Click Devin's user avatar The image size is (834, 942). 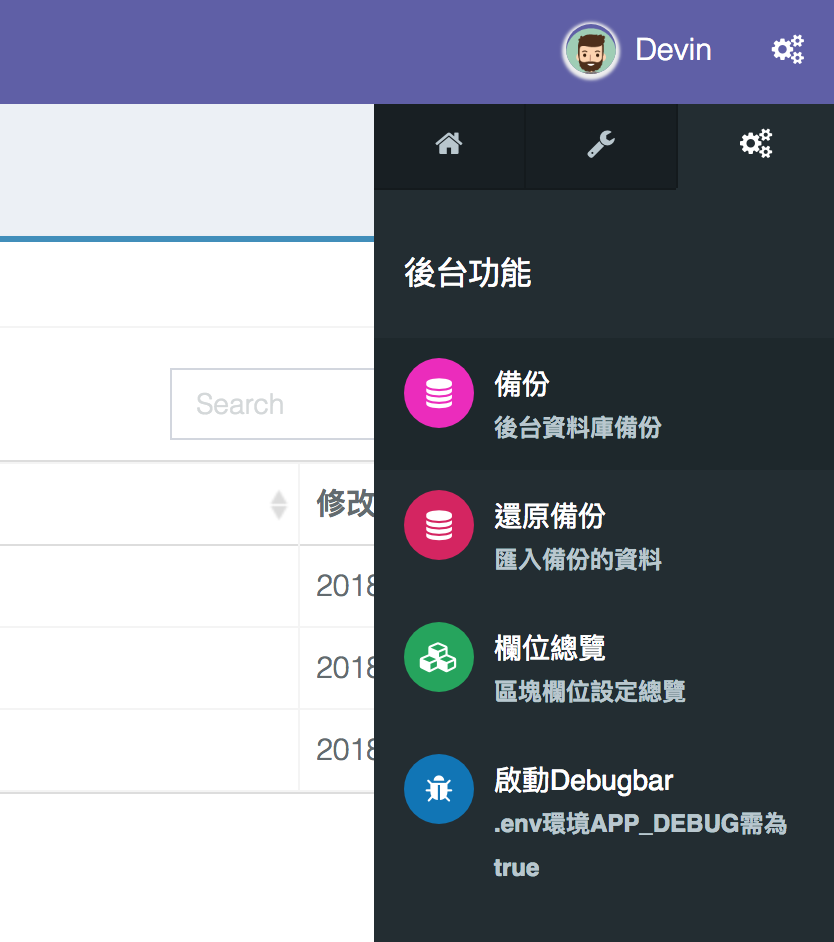coord(590,52)
